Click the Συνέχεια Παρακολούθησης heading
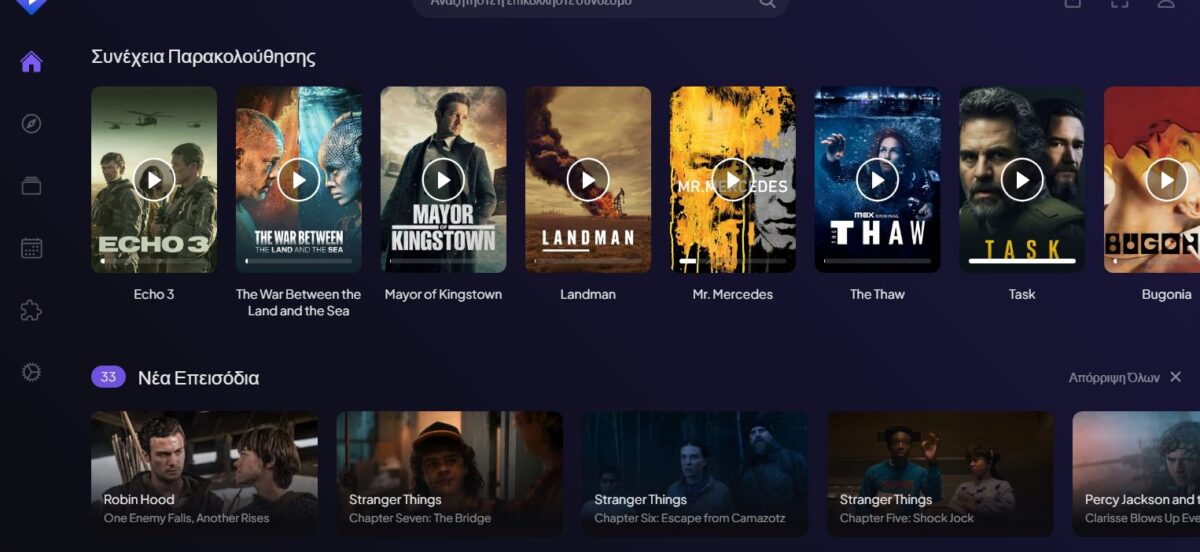This screenshot has width=1200, height=552. point(203,56)
